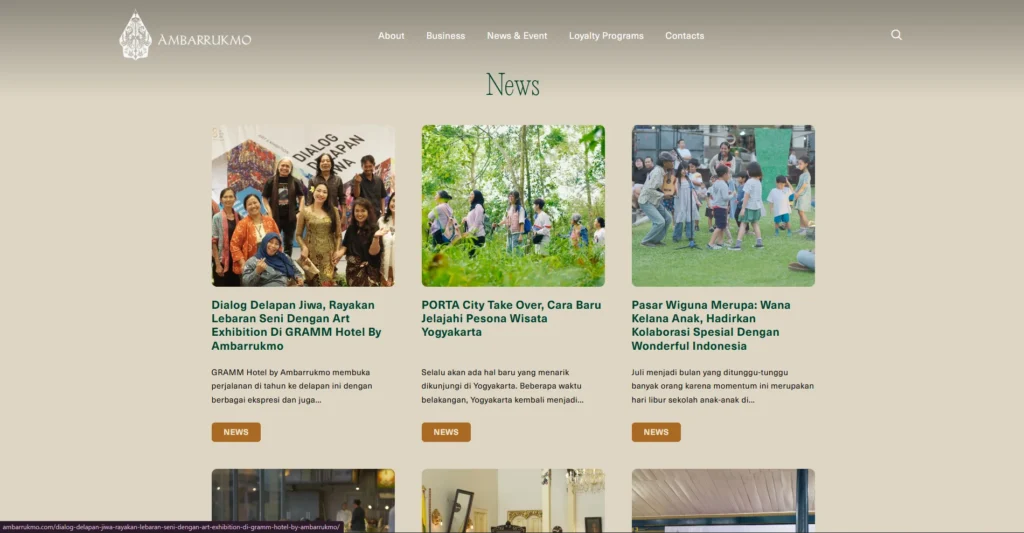Open the second-row left article thumbnail with storefront
Image resolution: width=1024 pixels, height=533 pixels.
point(303,500)
